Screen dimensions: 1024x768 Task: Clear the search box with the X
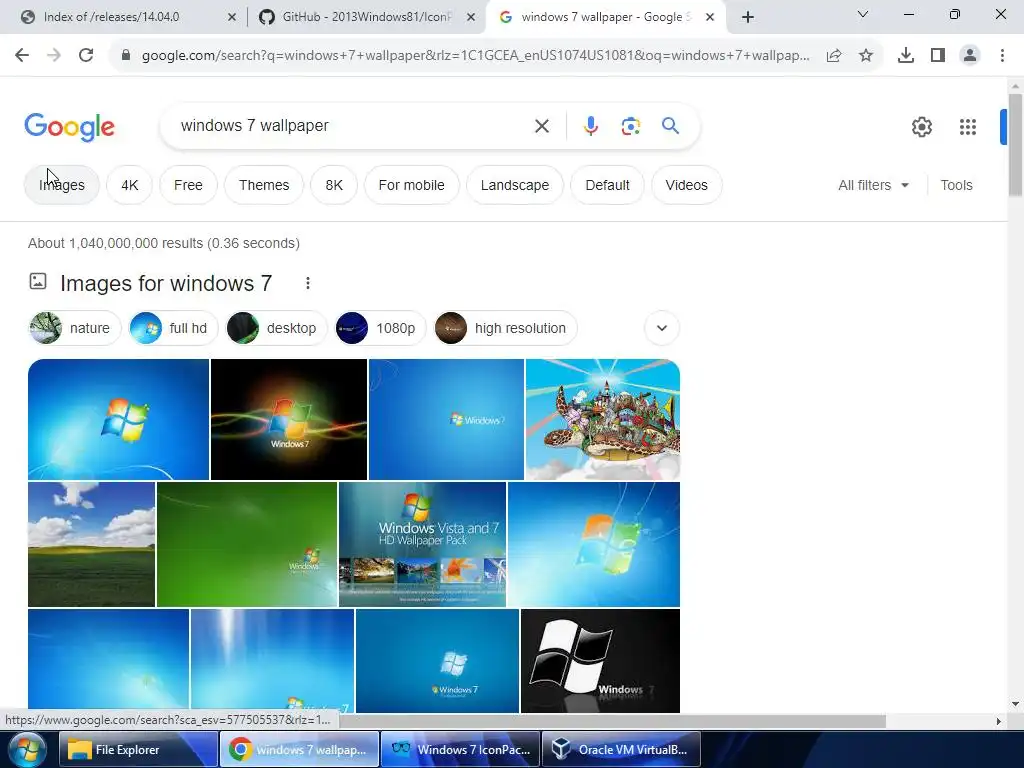click(x=542, y=126)
